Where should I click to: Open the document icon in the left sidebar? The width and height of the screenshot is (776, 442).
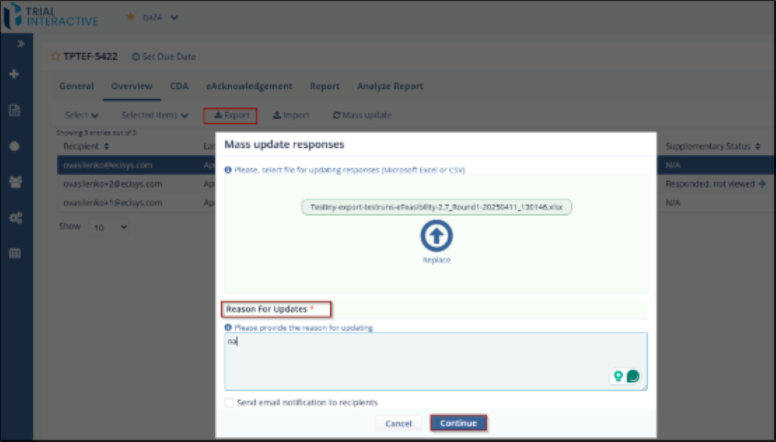(15, 110)
